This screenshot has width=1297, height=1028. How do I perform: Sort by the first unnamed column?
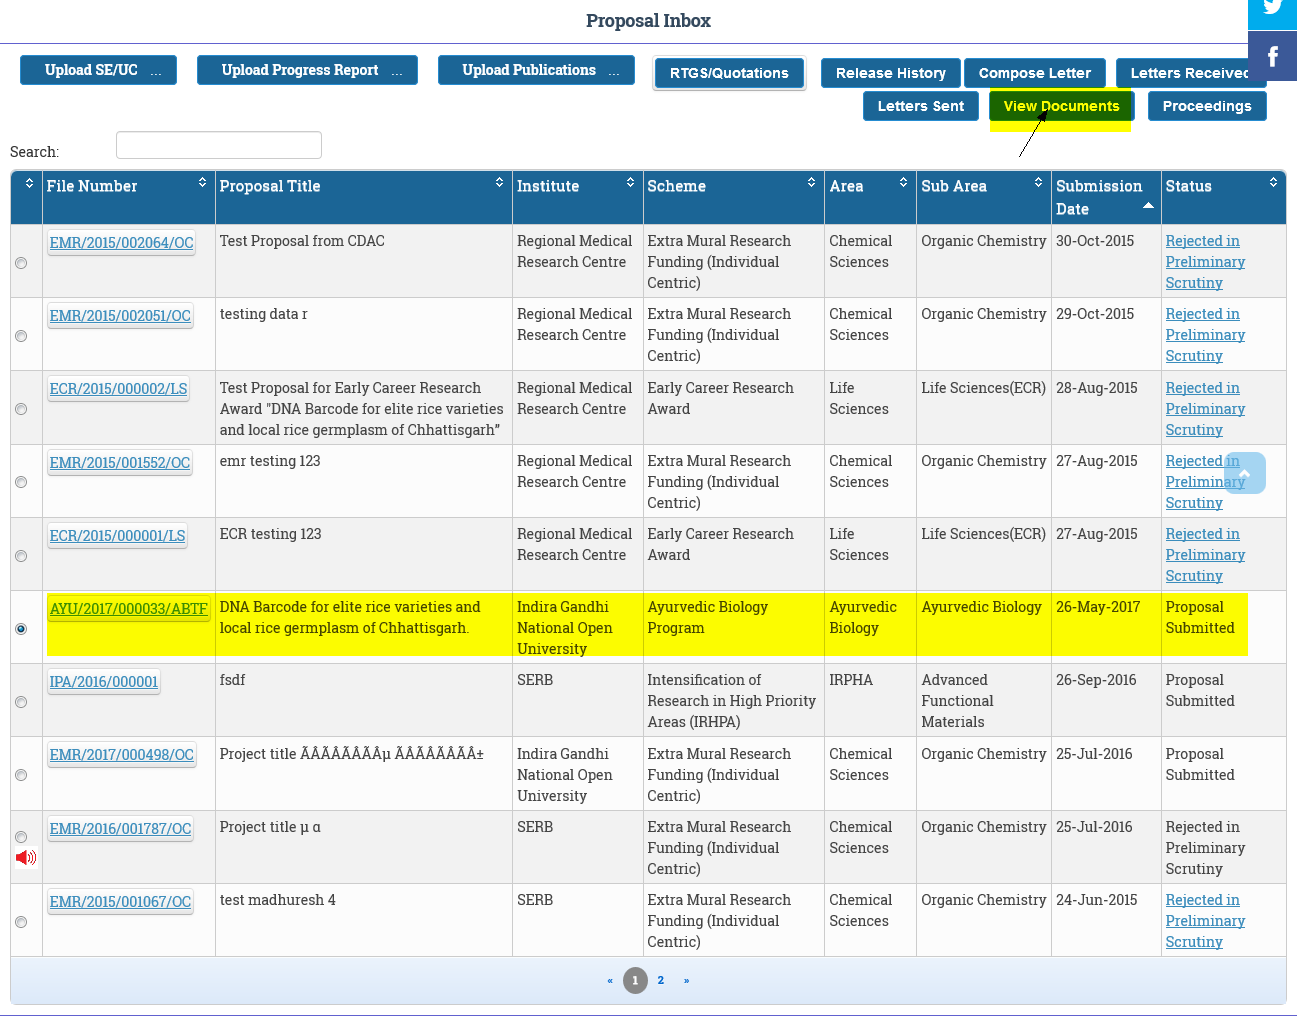click(27, 197)
